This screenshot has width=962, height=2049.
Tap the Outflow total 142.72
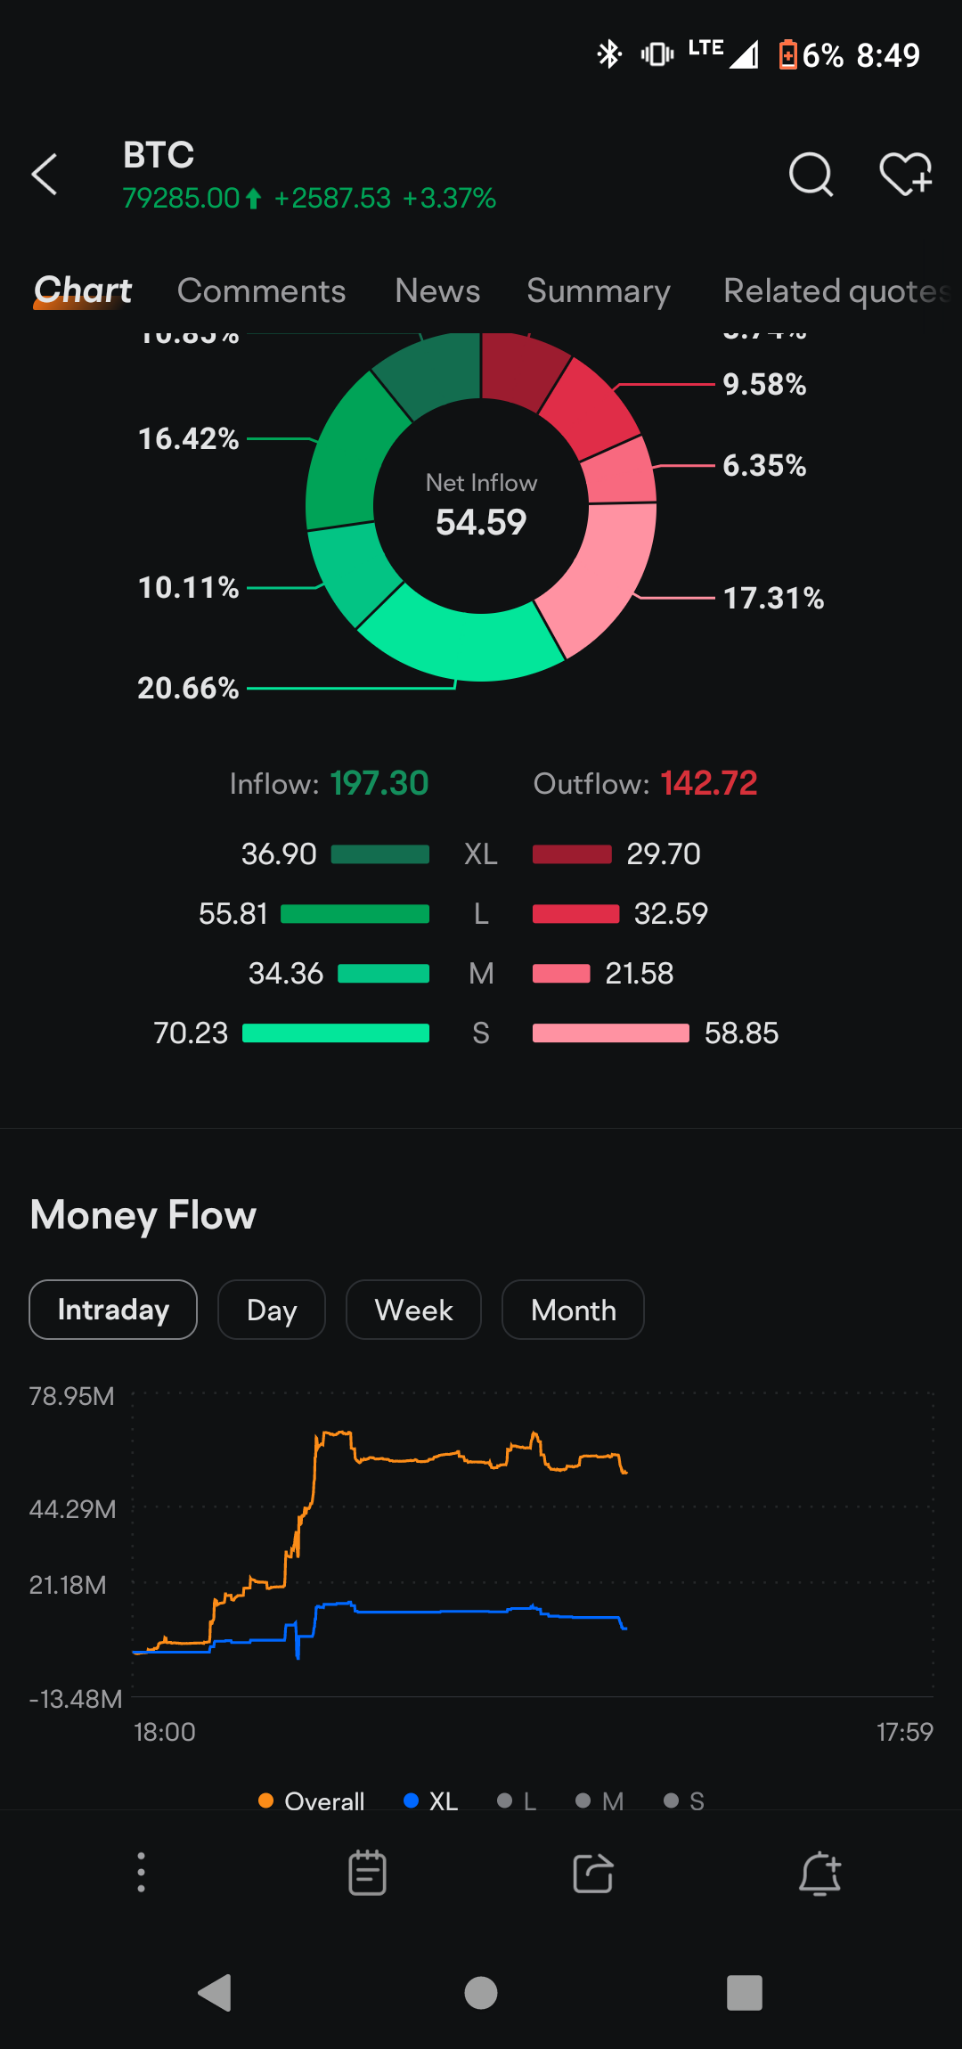(x=709, y=783)
